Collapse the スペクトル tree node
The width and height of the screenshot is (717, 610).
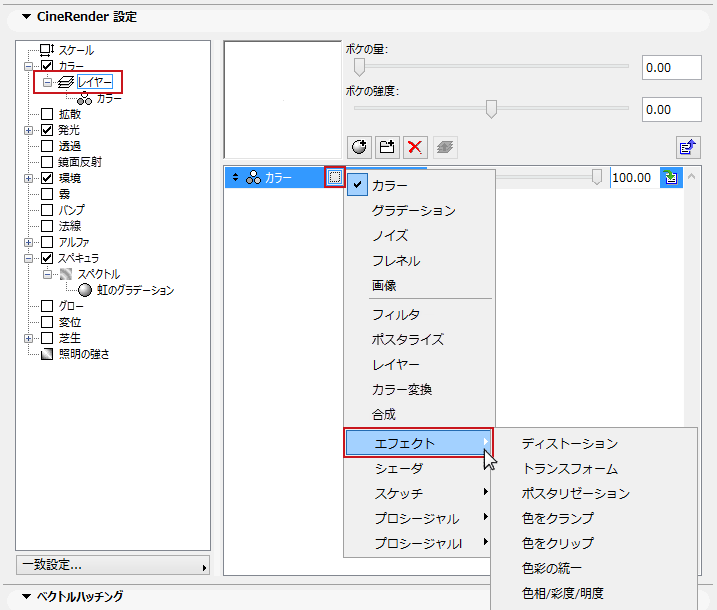point(47,274)
